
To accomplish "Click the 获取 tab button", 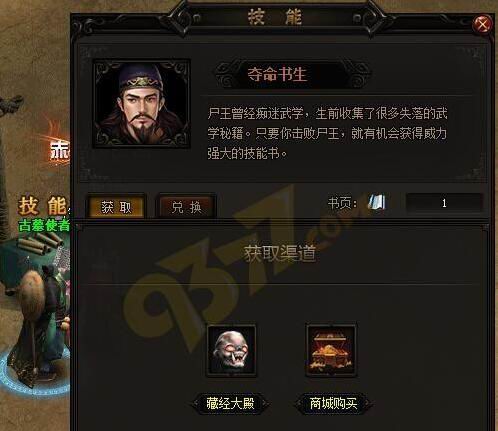I will [116, 207].
